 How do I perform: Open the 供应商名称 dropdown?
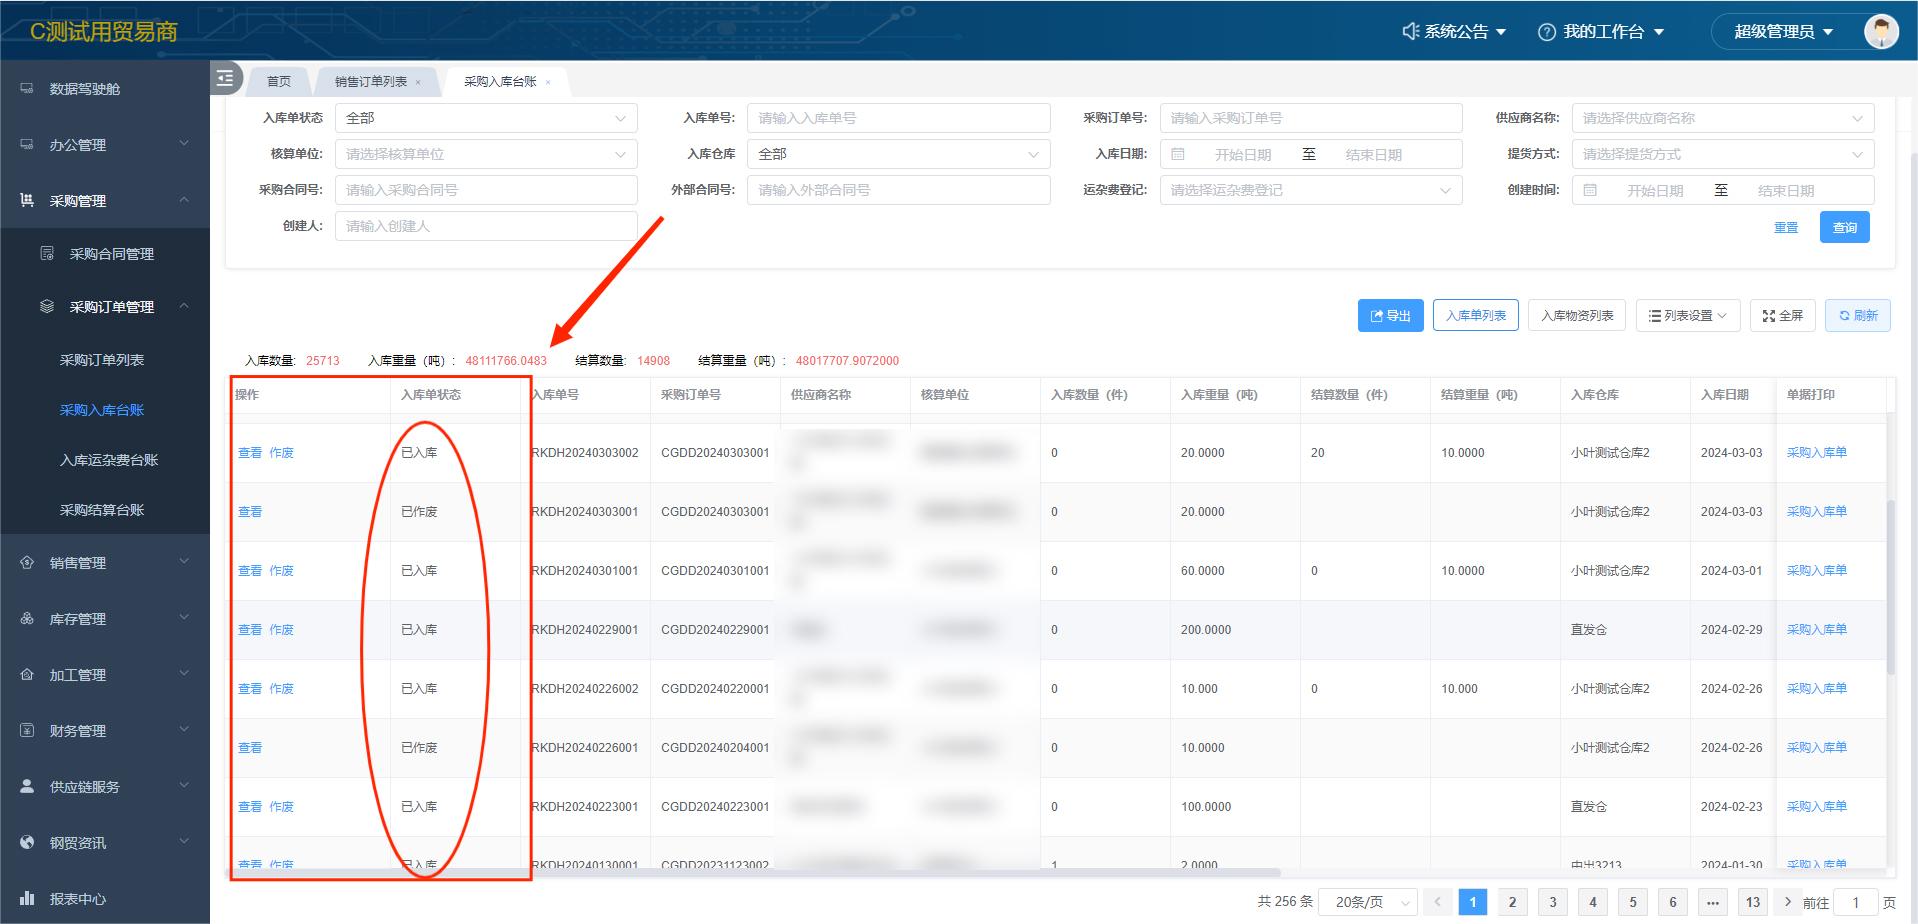[x=1721, y=118]
